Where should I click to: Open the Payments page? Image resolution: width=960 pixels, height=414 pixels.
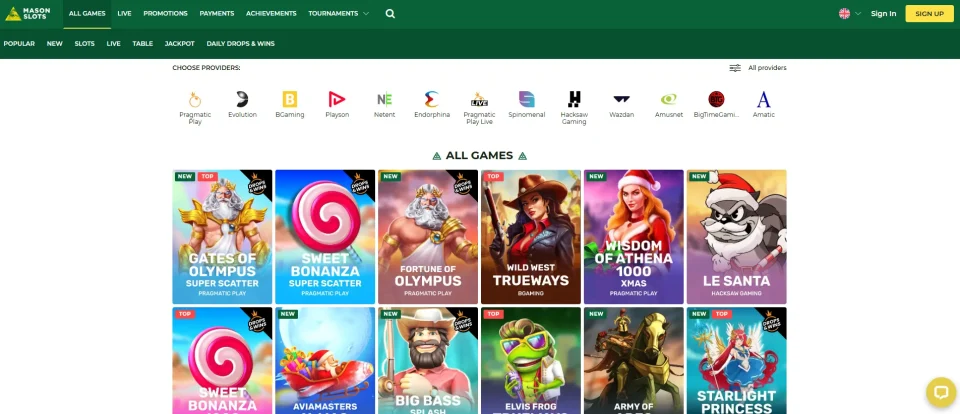click(x=217, y=13)
